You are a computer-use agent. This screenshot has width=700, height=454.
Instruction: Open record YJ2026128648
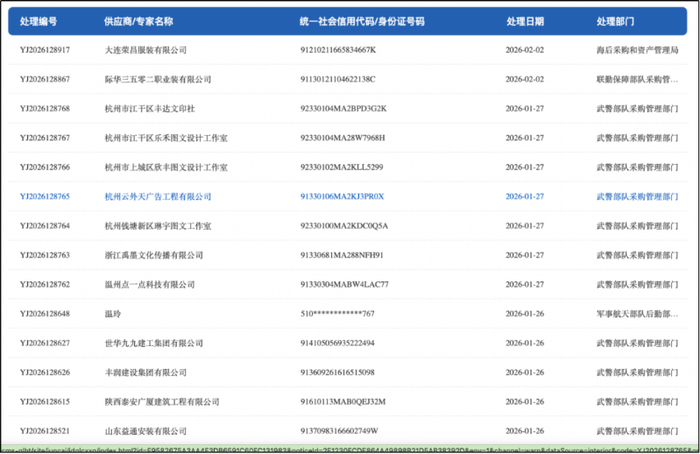(x=45, y=314)
